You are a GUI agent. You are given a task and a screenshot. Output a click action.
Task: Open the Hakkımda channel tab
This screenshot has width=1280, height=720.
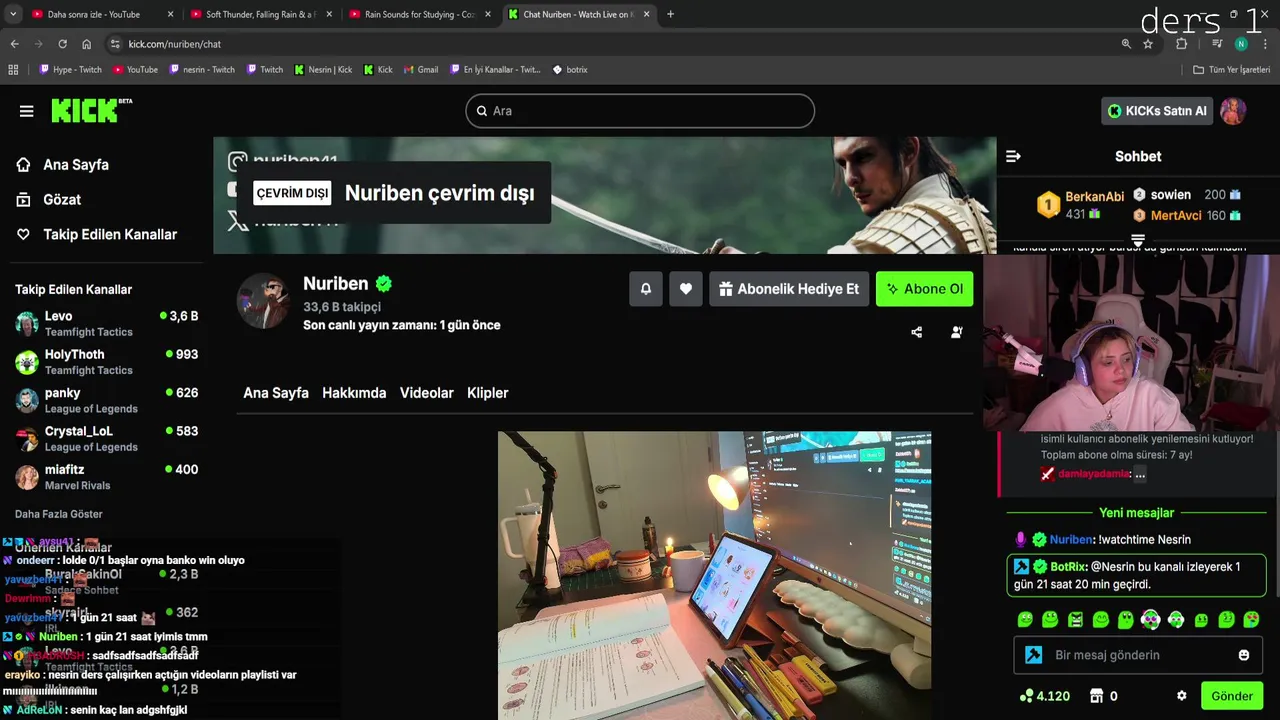(354, 393)
